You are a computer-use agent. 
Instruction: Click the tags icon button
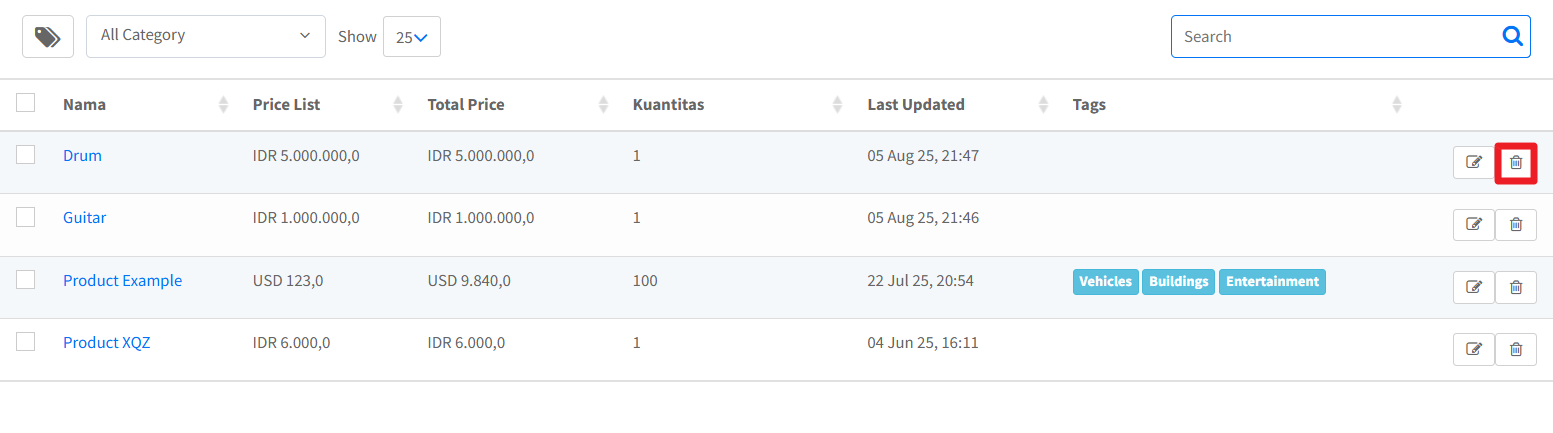[48, 37]
